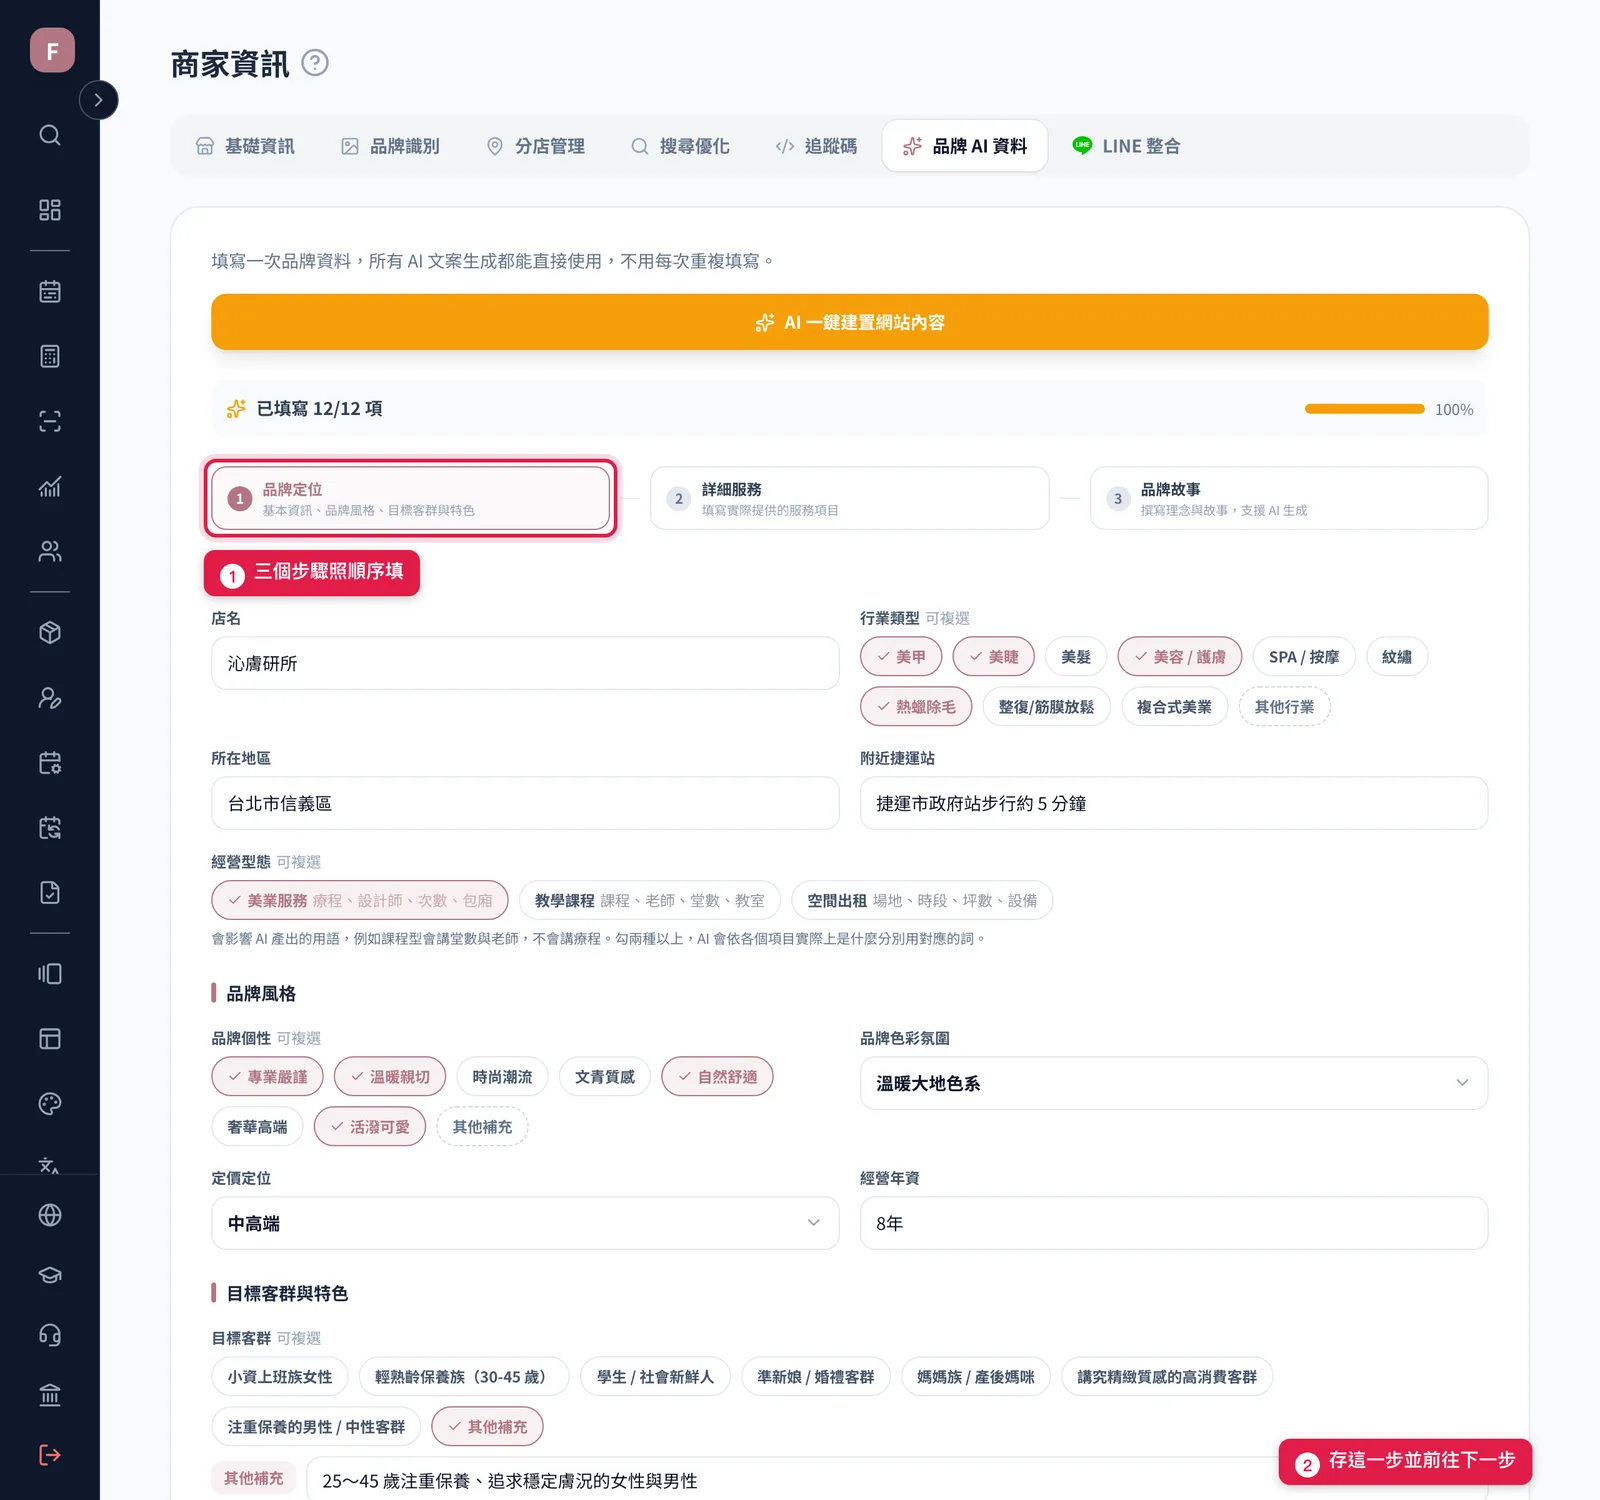Focus the 附近捷運站 input field

(x=1174, y=803)
